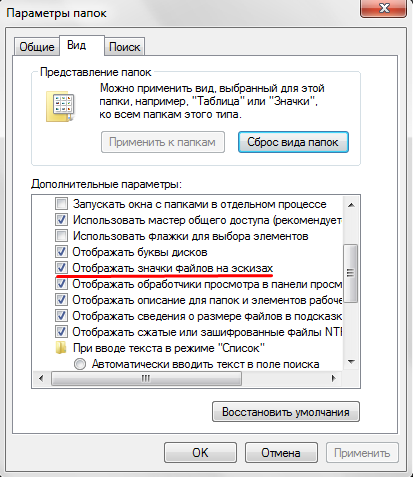Confirm the dialog with OK
The image size is (413, 477).
[x=200, y=452]
